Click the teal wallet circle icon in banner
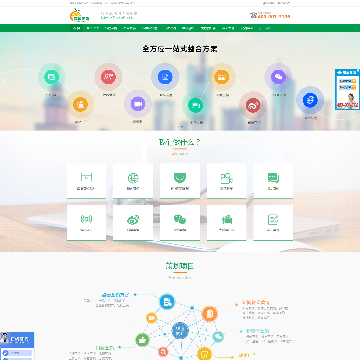360x360 pixels. click(52, 77)
